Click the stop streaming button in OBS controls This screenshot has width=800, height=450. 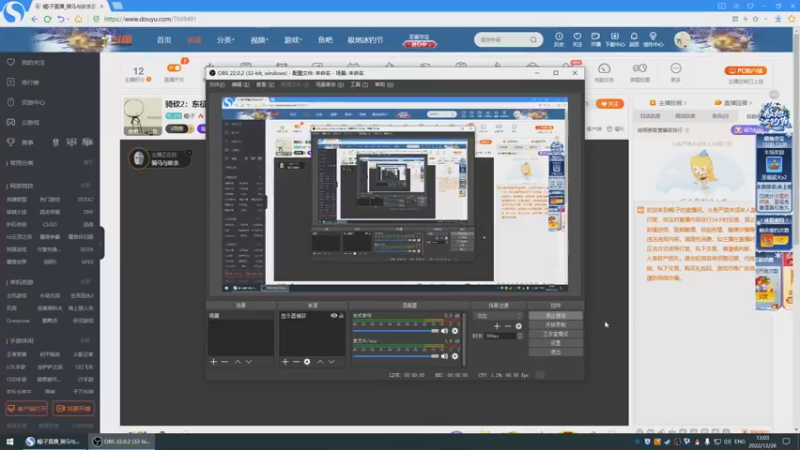[x=555, y=316]
